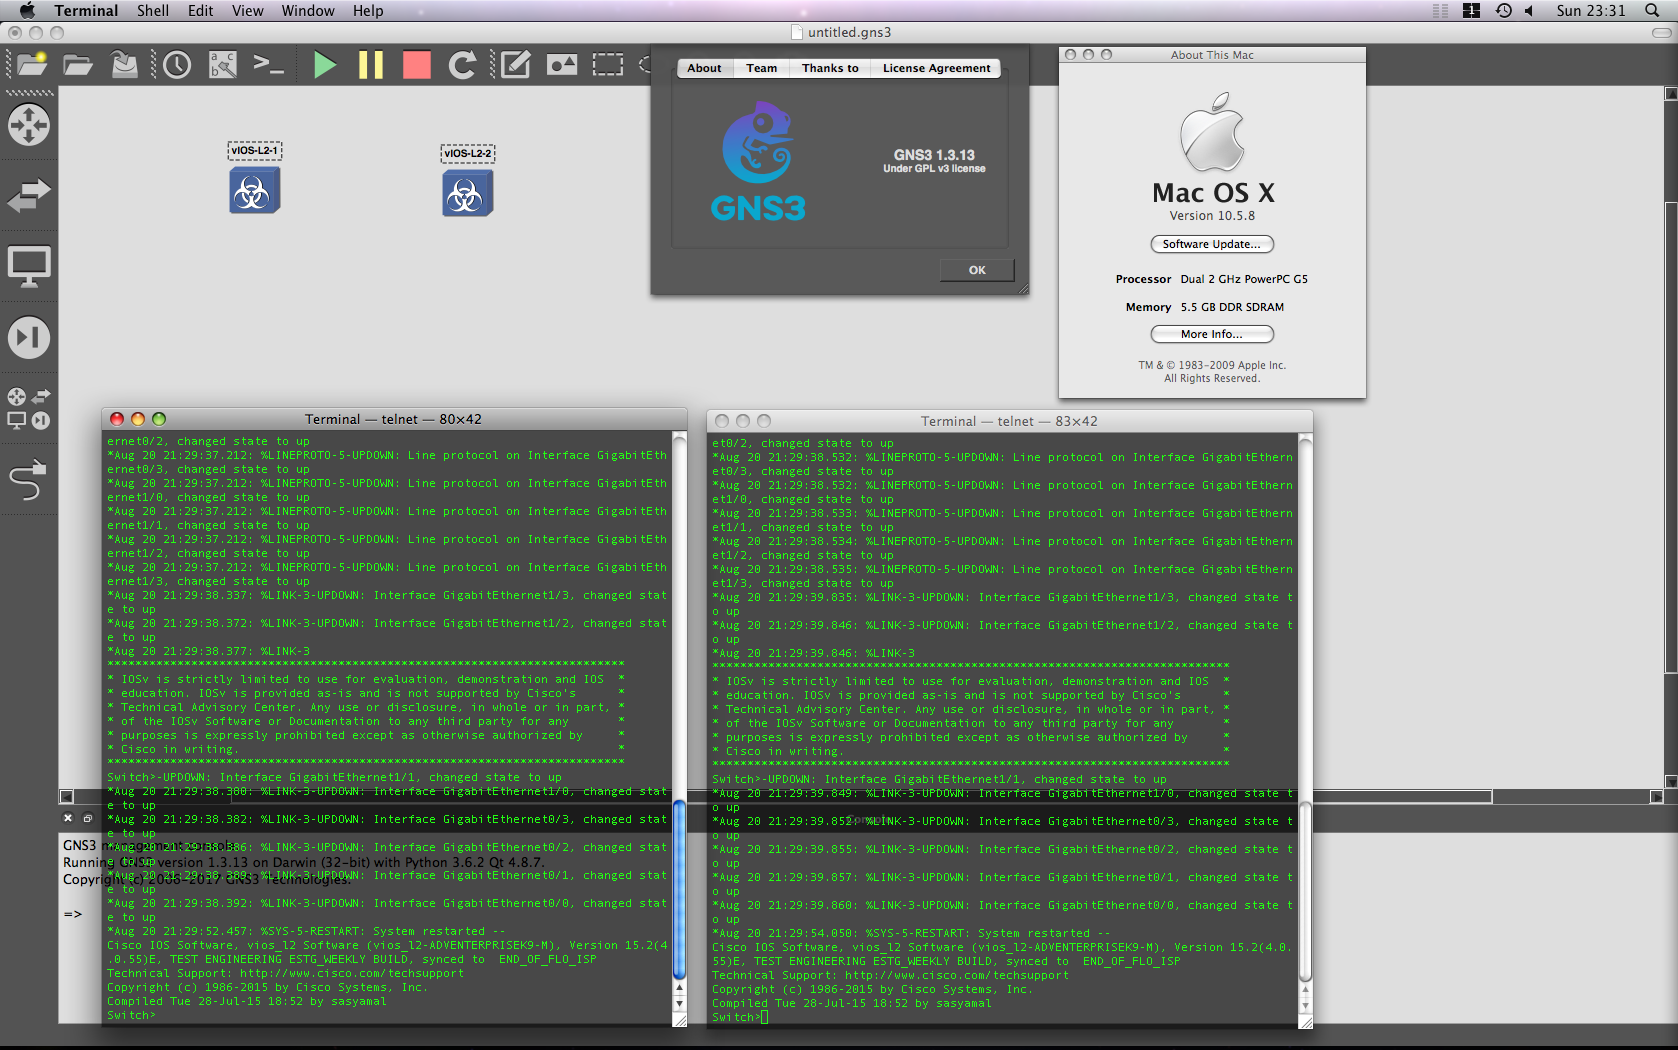The height and width of the screenshot is (1050, 1678).
Task: Open snapshot manager clock icon
Action: pyautogui.click(x=177, y=65)
